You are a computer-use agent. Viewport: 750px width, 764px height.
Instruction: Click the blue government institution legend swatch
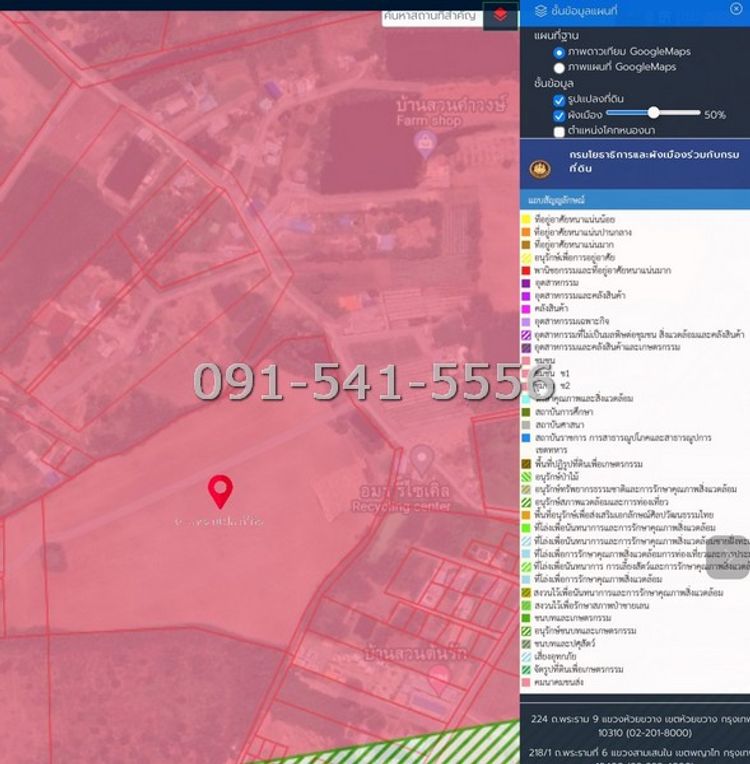click(527, 438)
